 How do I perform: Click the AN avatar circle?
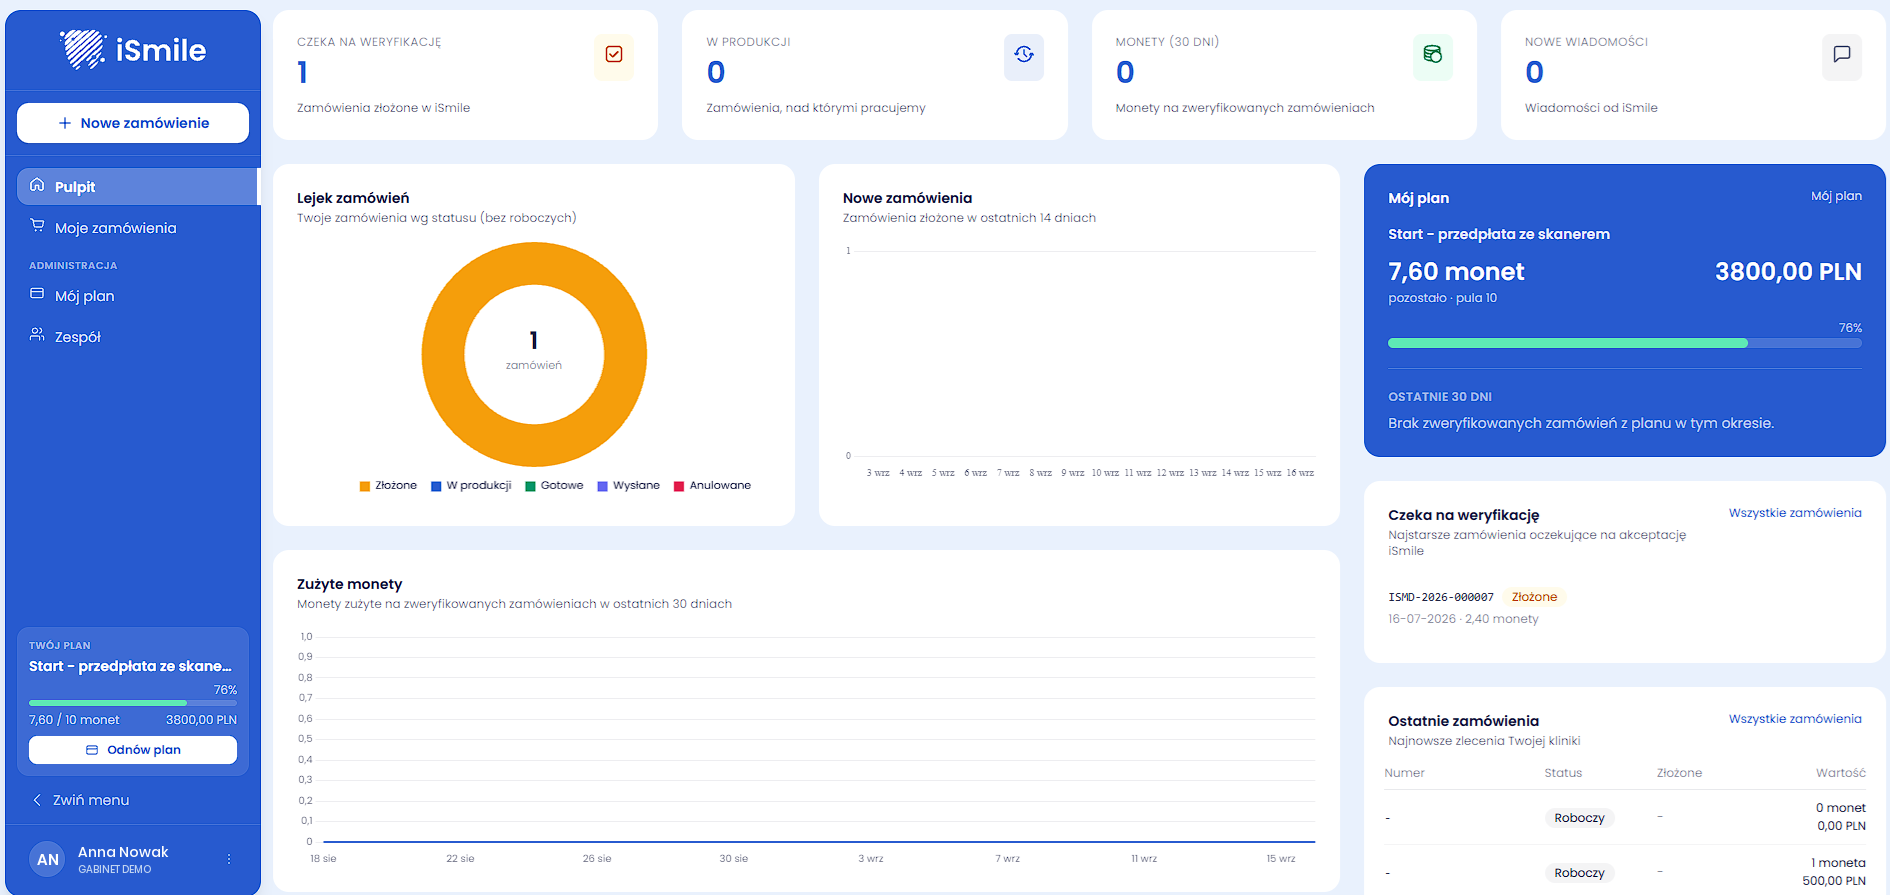(x=48, y=859)
